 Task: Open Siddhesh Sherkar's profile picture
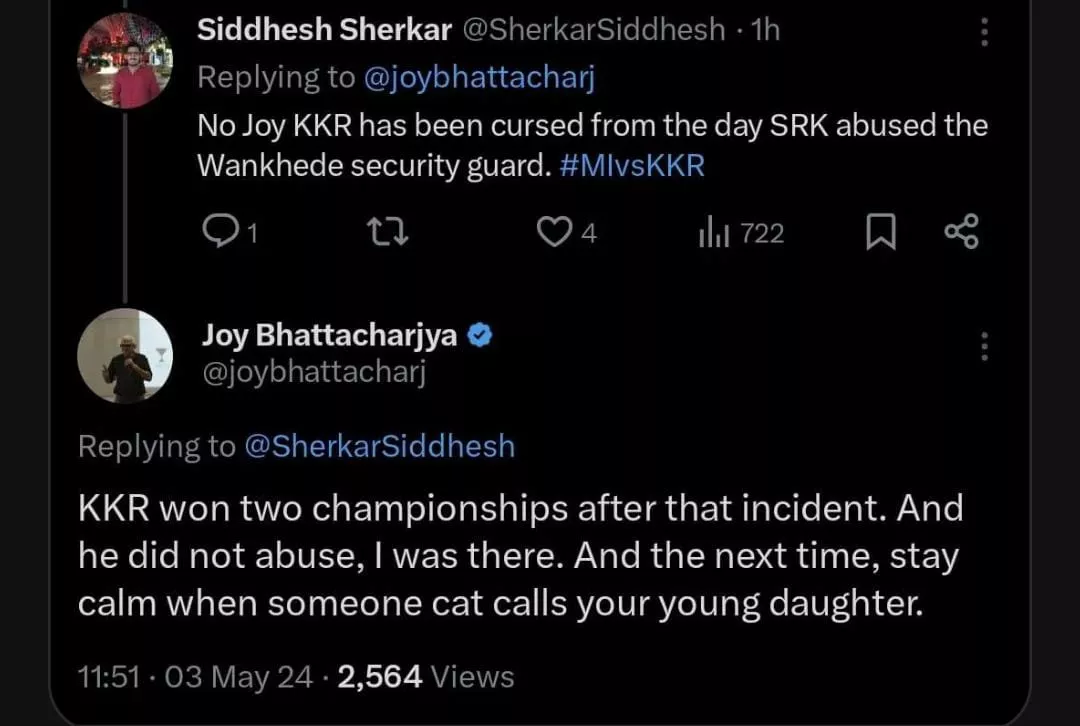[125, 60]
